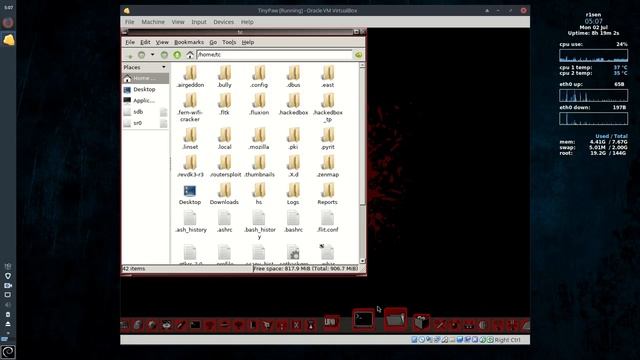Select Applic... entry in the Places sidebar

tap(145, 100)
